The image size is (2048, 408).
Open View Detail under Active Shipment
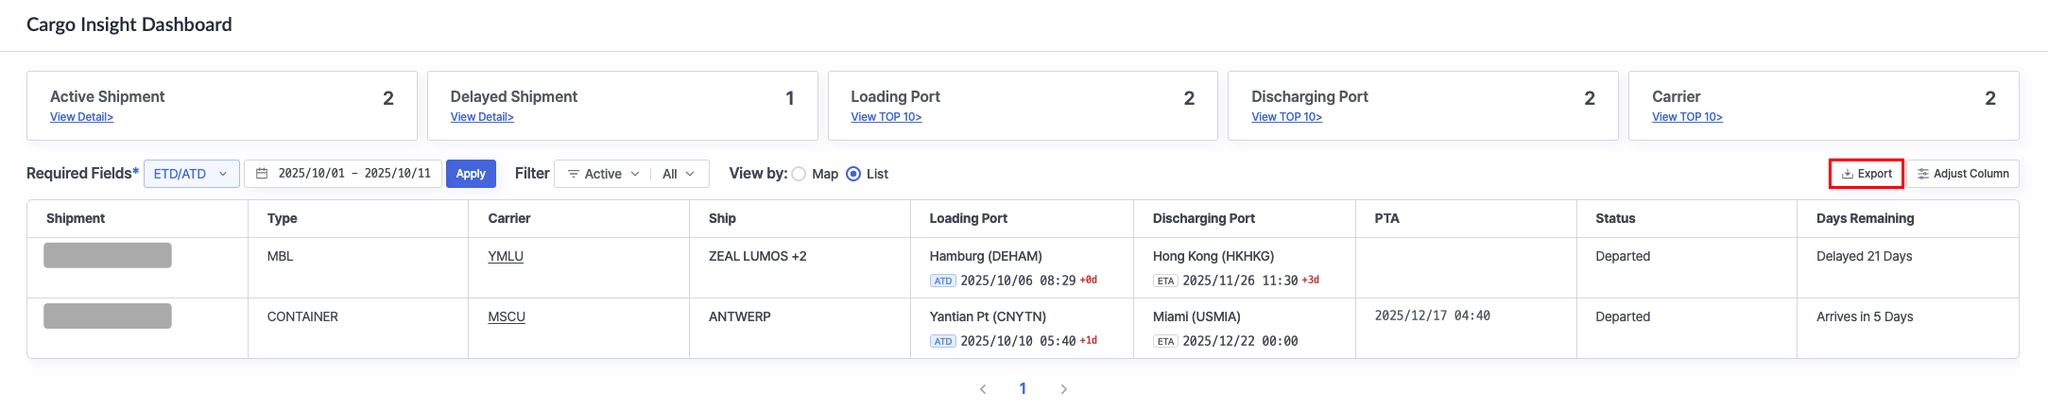click(x=82, y=117)
